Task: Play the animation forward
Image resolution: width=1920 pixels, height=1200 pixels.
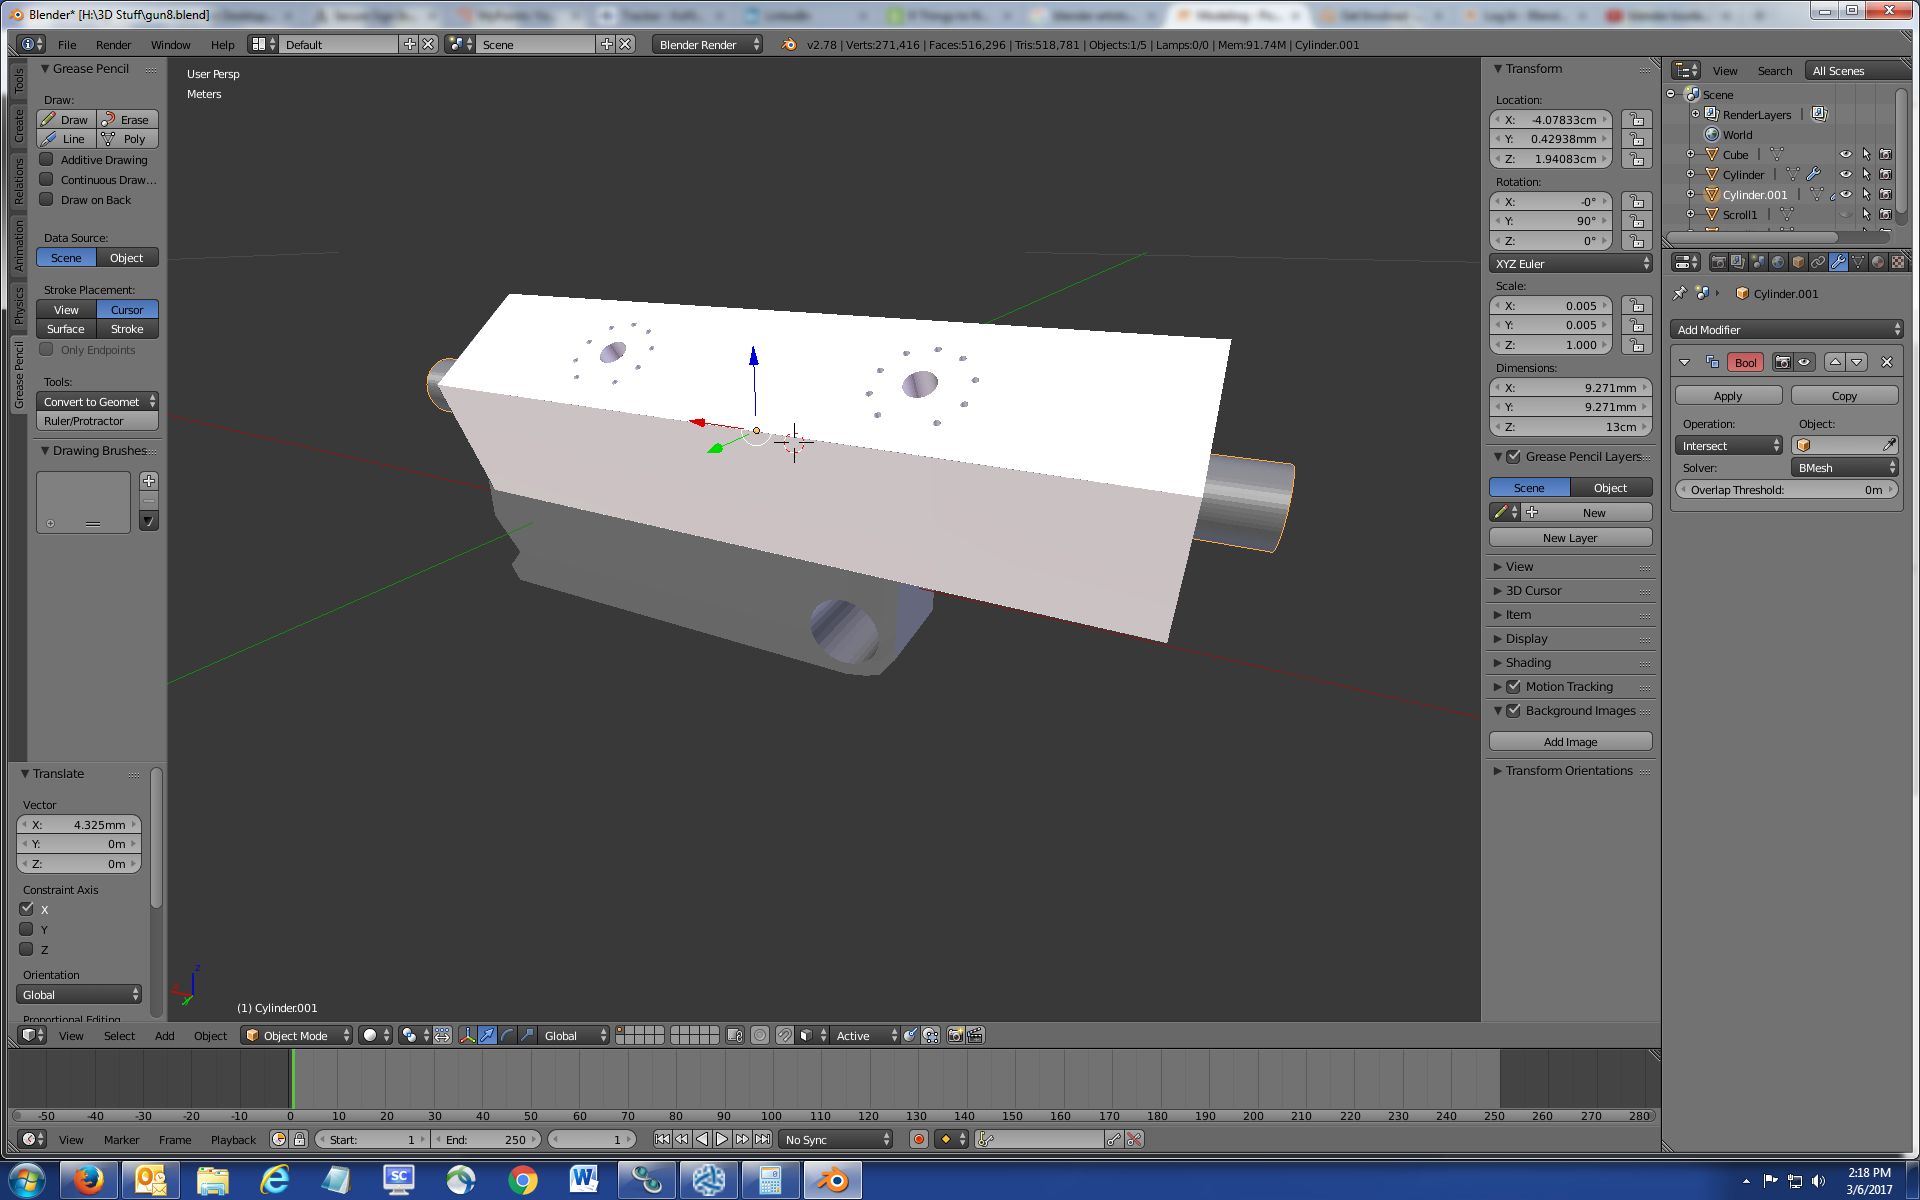Action: [x=722, y=1139]
